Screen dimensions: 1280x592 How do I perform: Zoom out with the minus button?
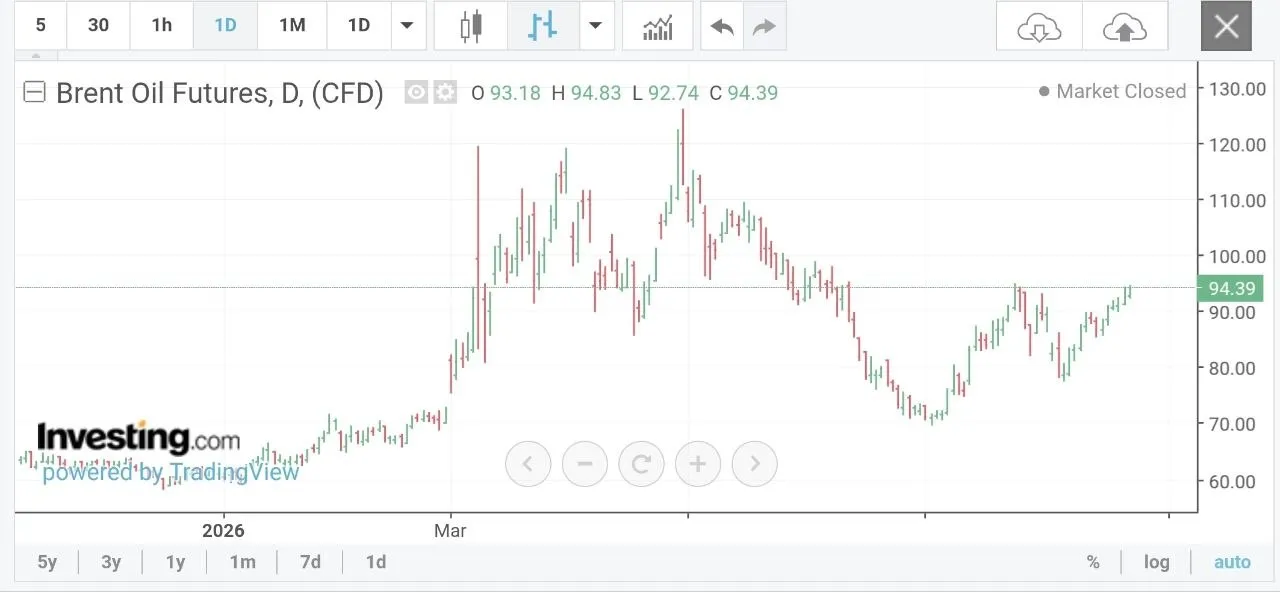click(585, 464)
